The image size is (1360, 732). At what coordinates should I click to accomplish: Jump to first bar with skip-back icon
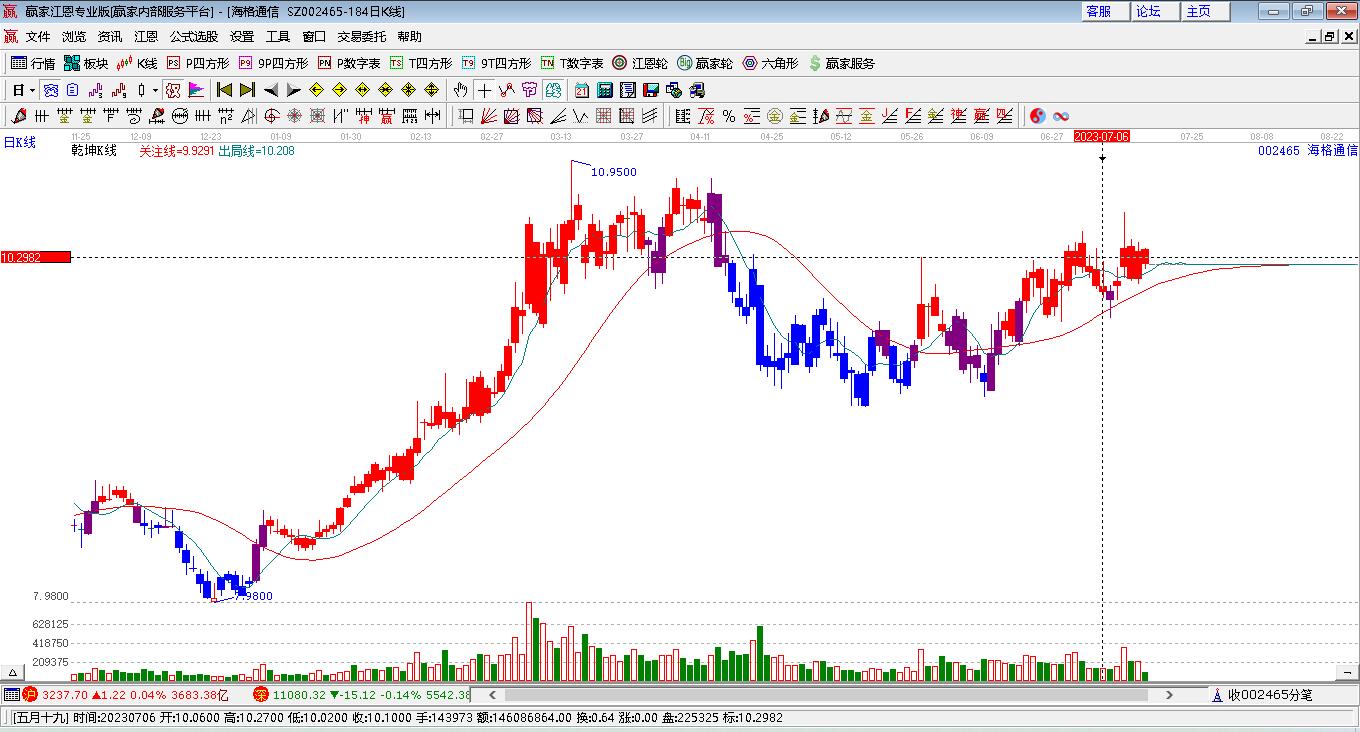[x=224, y=90]
